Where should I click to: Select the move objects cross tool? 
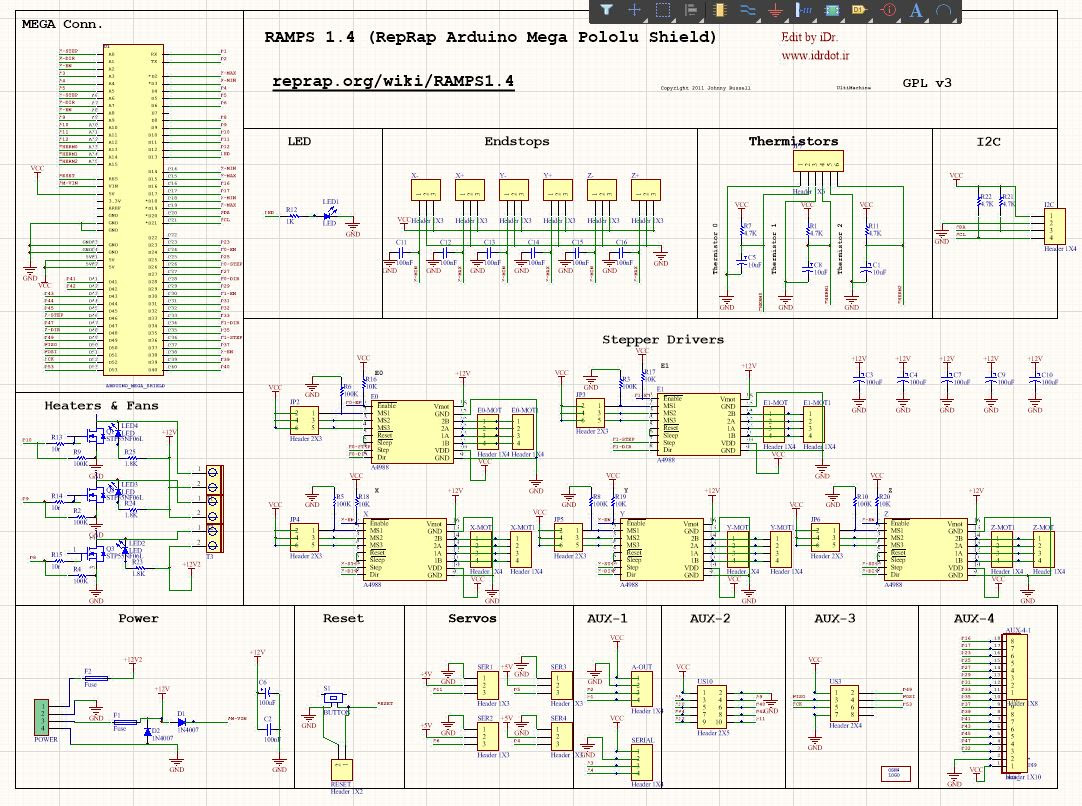(x=634, y=10)
